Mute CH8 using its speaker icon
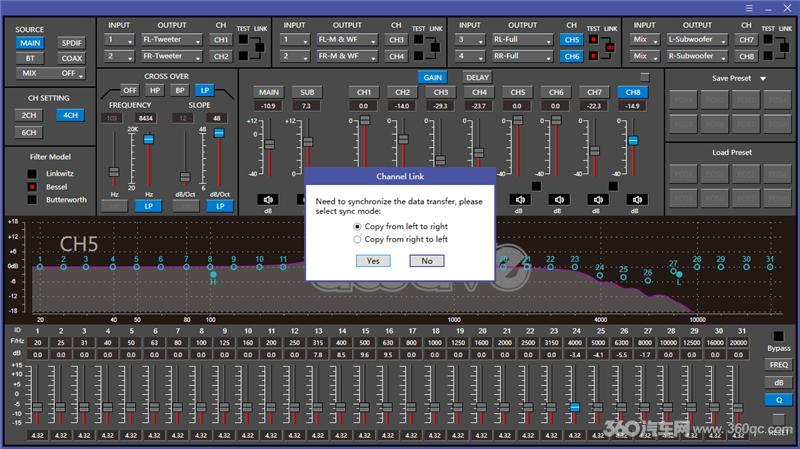Viewport: 800px width, 449px height. coord(637,199)
